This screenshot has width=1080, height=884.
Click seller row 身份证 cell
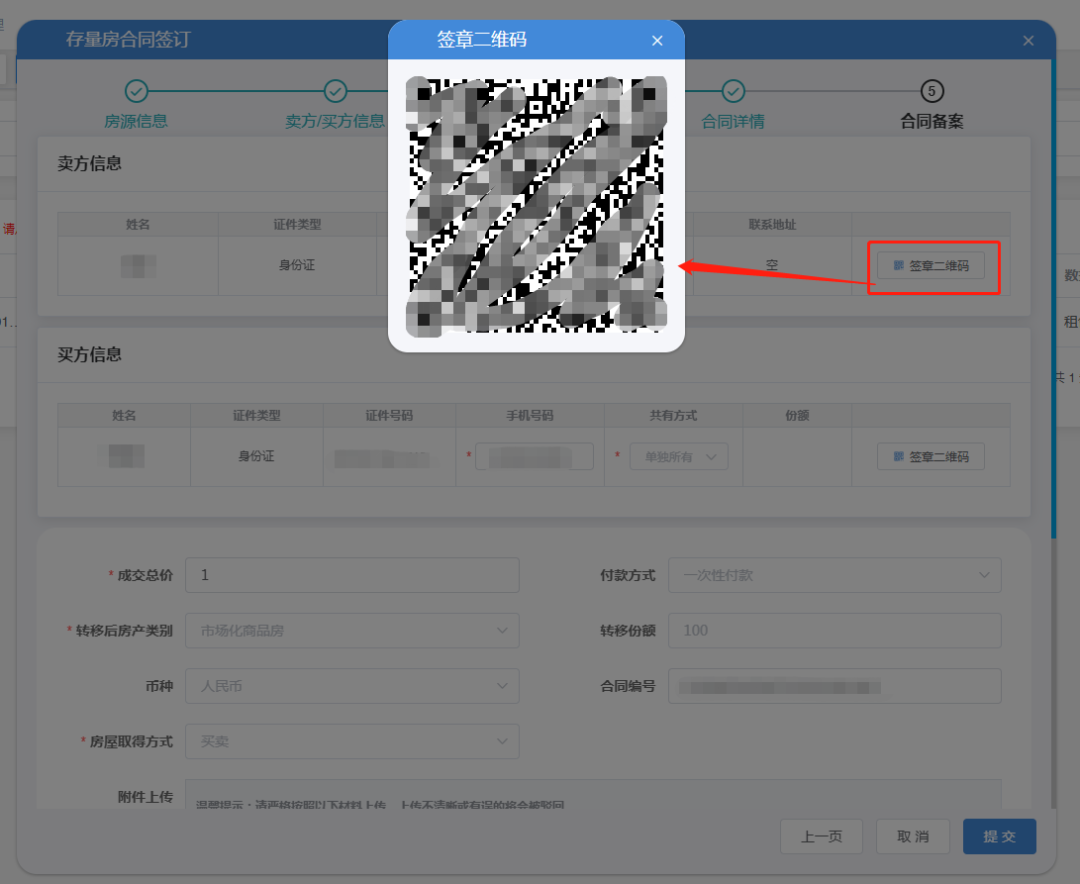point(297,265)
